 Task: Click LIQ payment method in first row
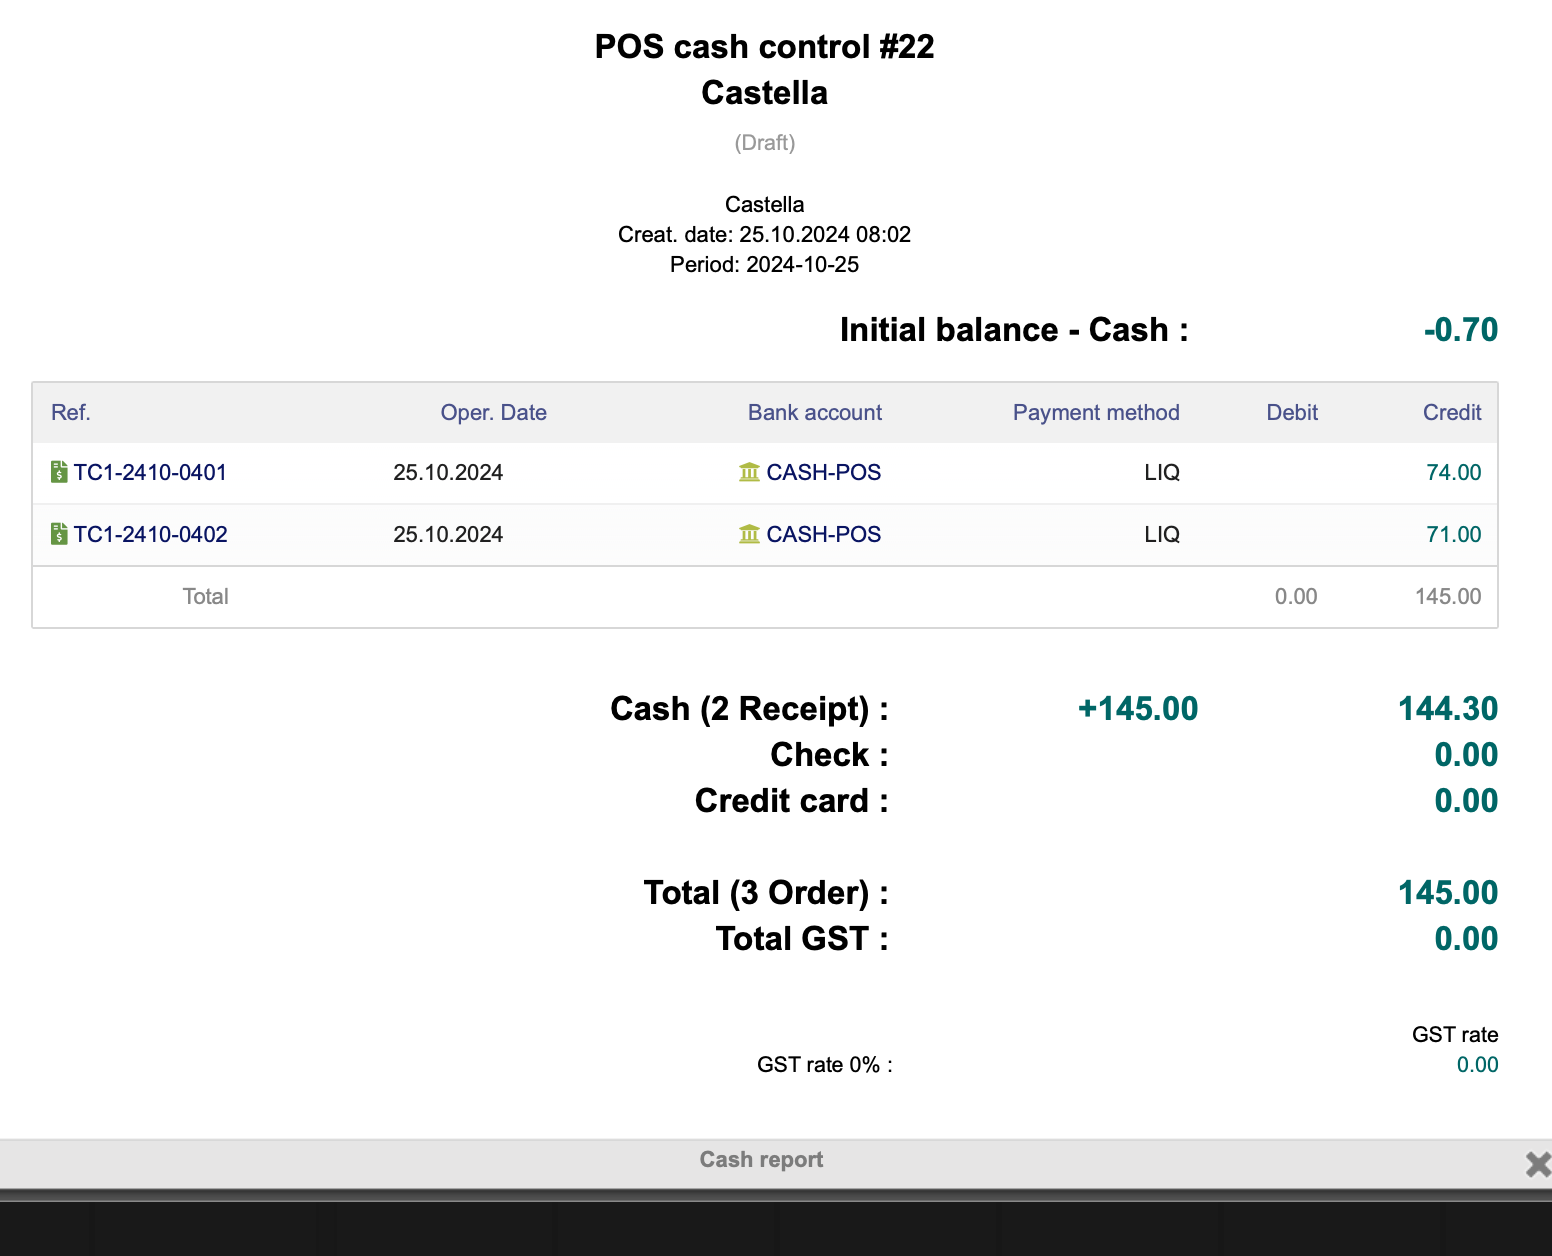coord(1162,472)
